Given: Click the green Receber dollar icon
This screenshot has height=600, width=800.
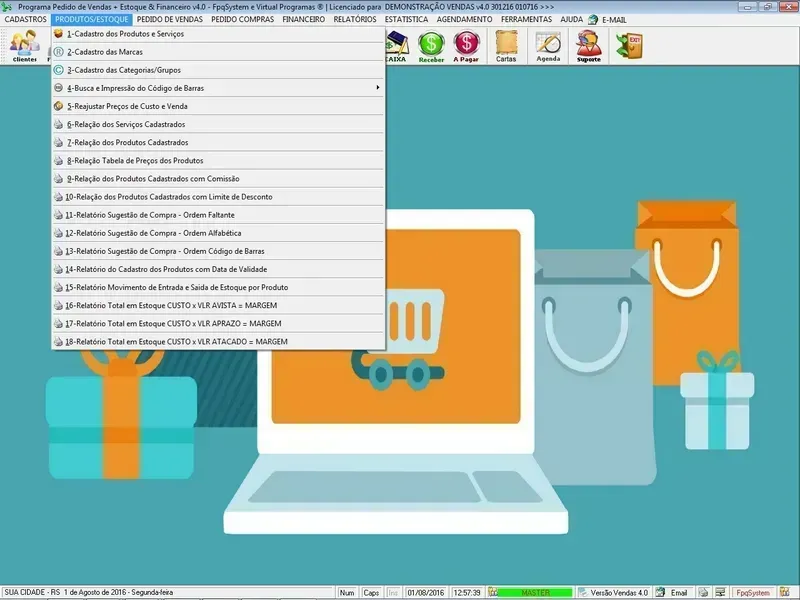Looking at the screenshot, I should pos(431,45).
